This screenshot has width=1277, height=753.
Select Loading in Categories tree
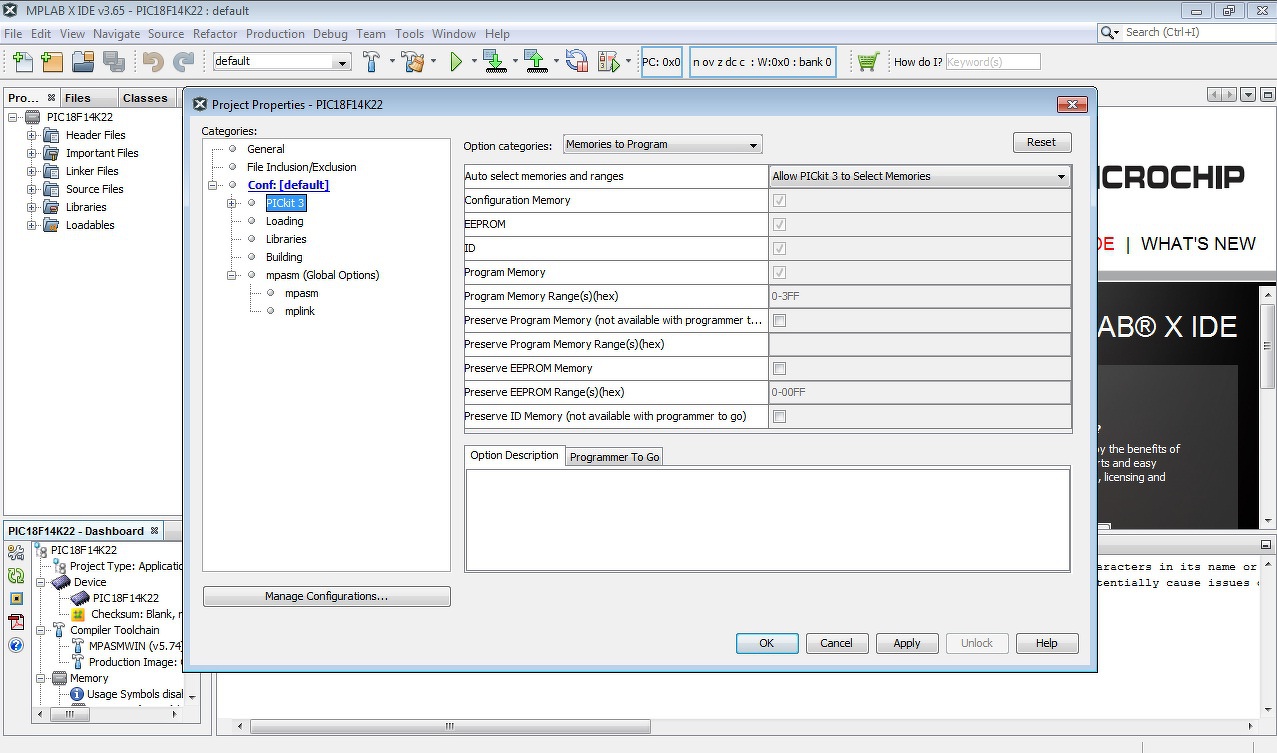[x=284, y=221]
